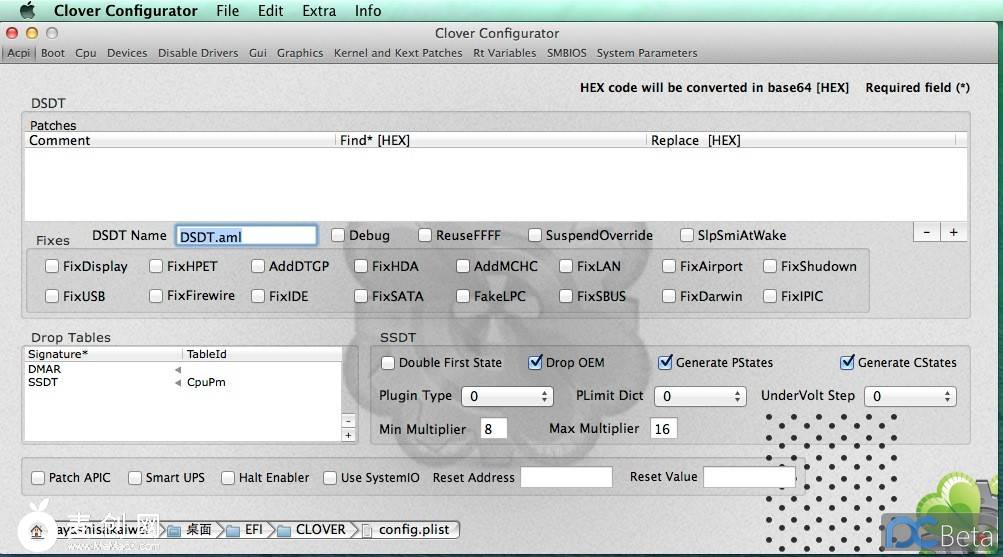This screenshot has height=557, width=1003.
Task: Toggle the FixShudown checkbox
Action: 770,266
